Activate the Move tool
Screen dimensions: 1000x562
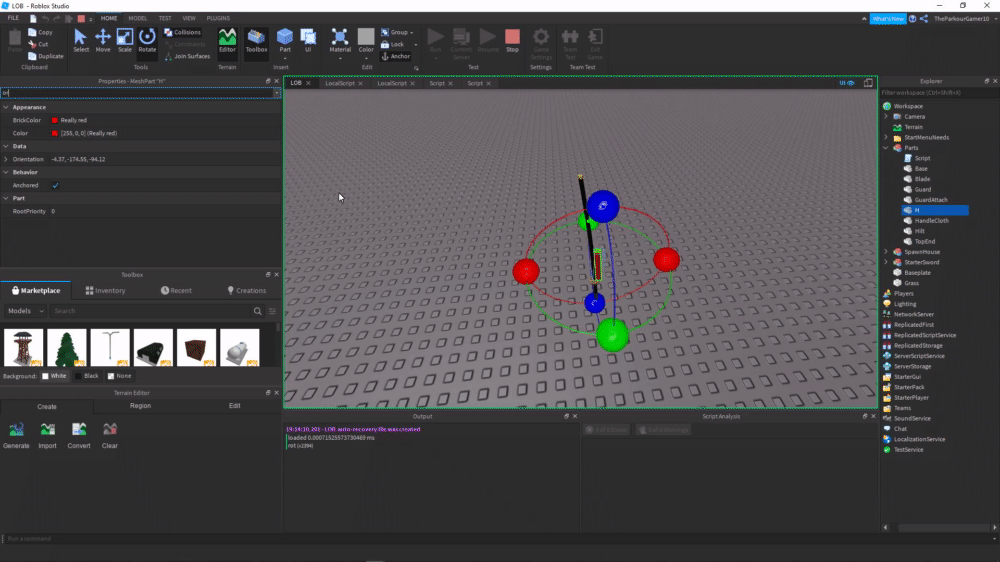pyautogui.click(x=103, y=40)
